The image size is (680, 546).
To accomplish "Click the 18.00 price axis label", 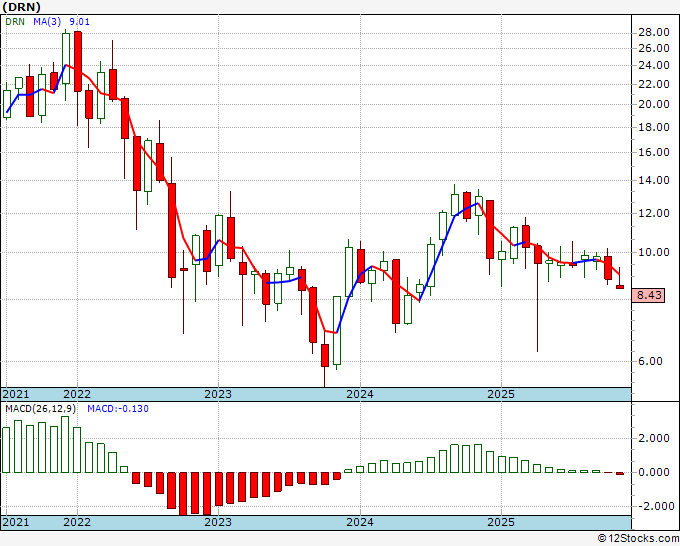I will [654, 127].
